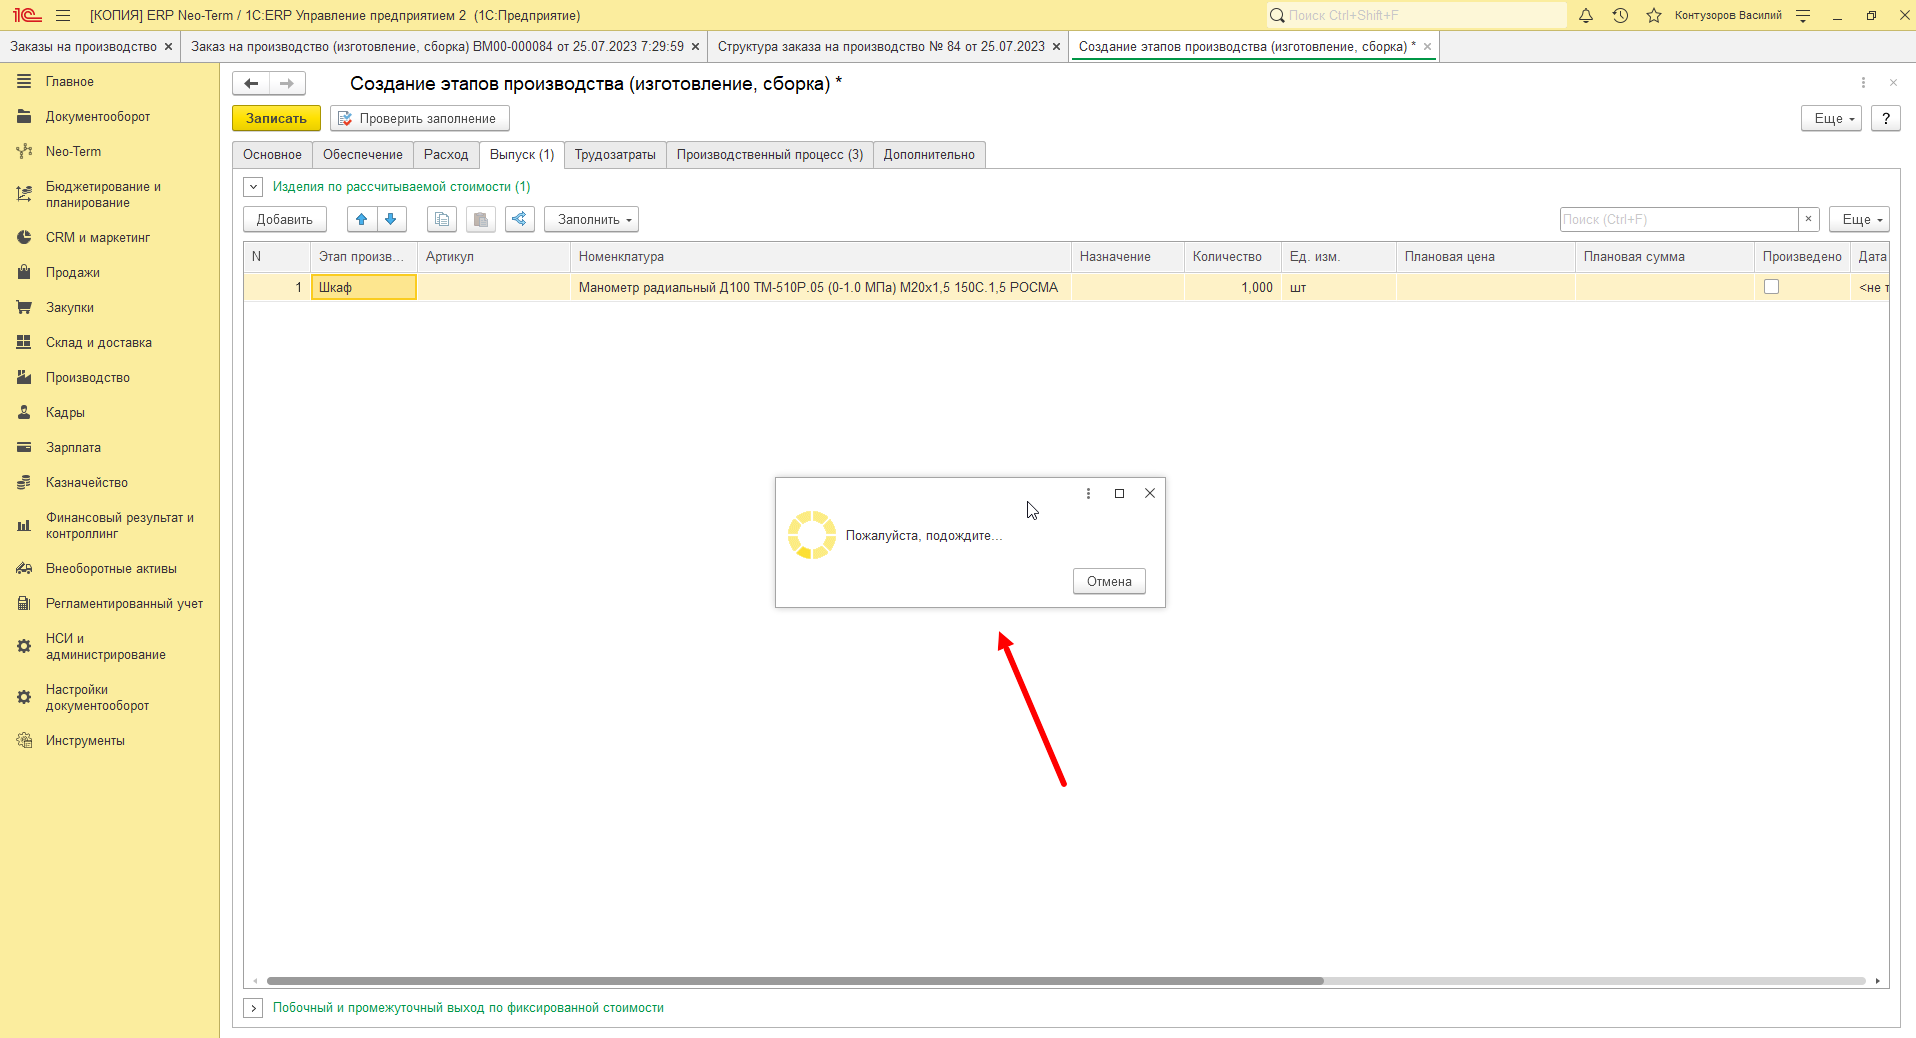Switch to the Основное tab
The image size is (1916, 1038).
click(x=272, y=154)
